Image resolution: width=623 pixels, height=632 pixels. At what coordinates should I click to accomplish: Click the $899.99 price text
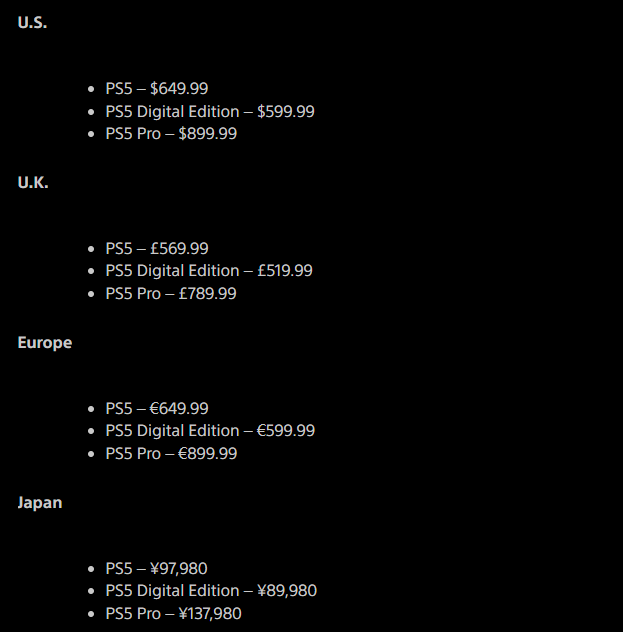(x=208, y=134)
